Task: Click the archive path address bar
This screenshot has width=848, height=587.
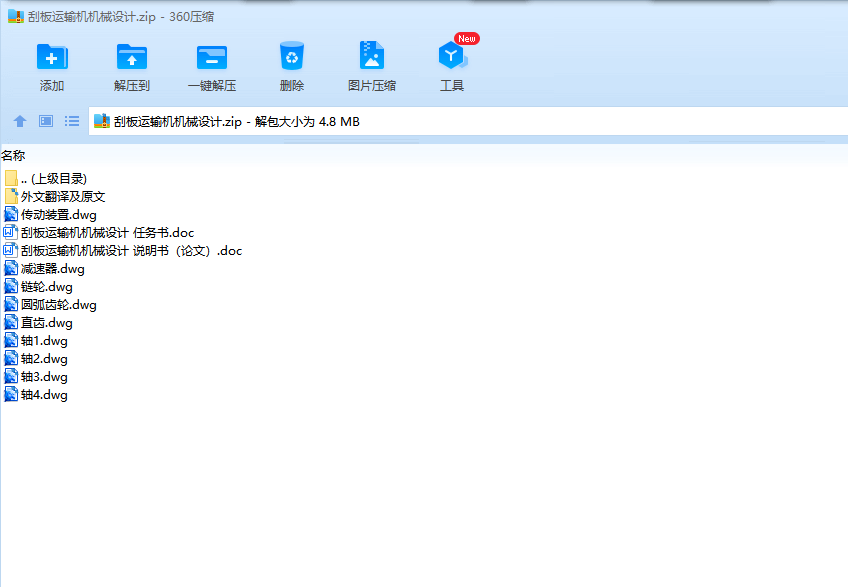Action: [468, 121]
